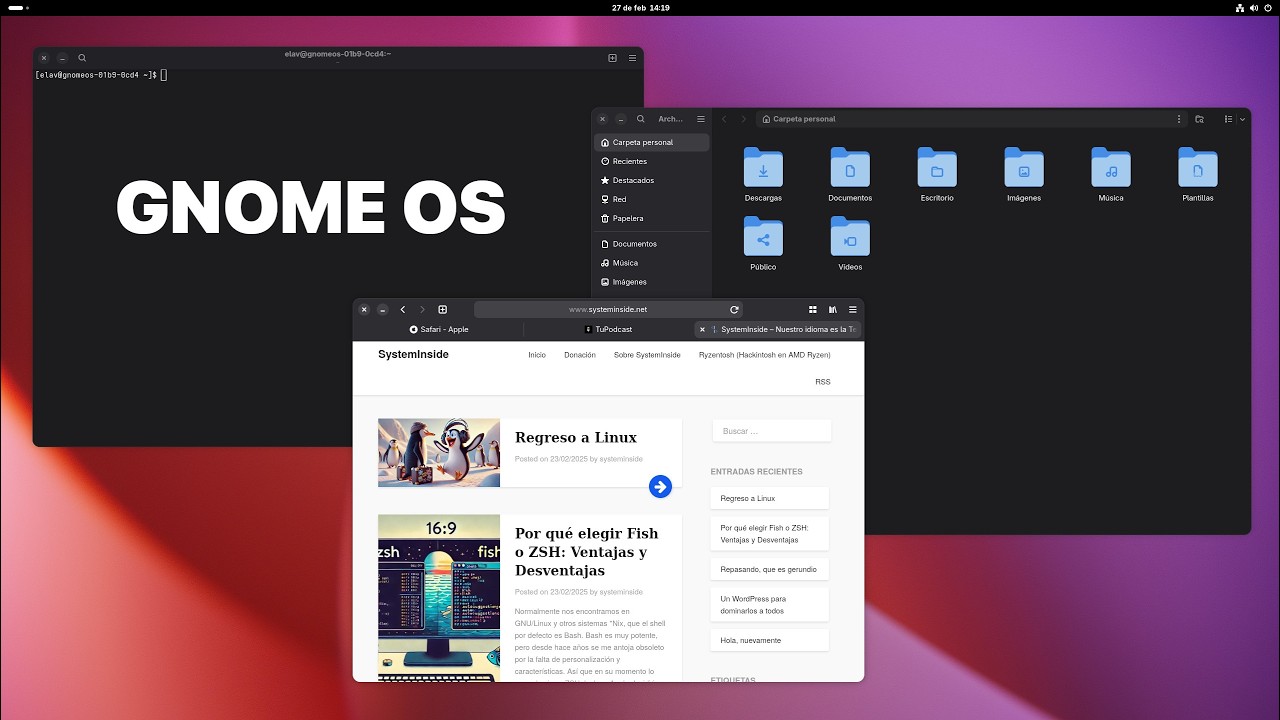Image resolution: width=1280 pixels, height=720 pixels.
Task: Open the RSS menu link
Action: [823, 382]
